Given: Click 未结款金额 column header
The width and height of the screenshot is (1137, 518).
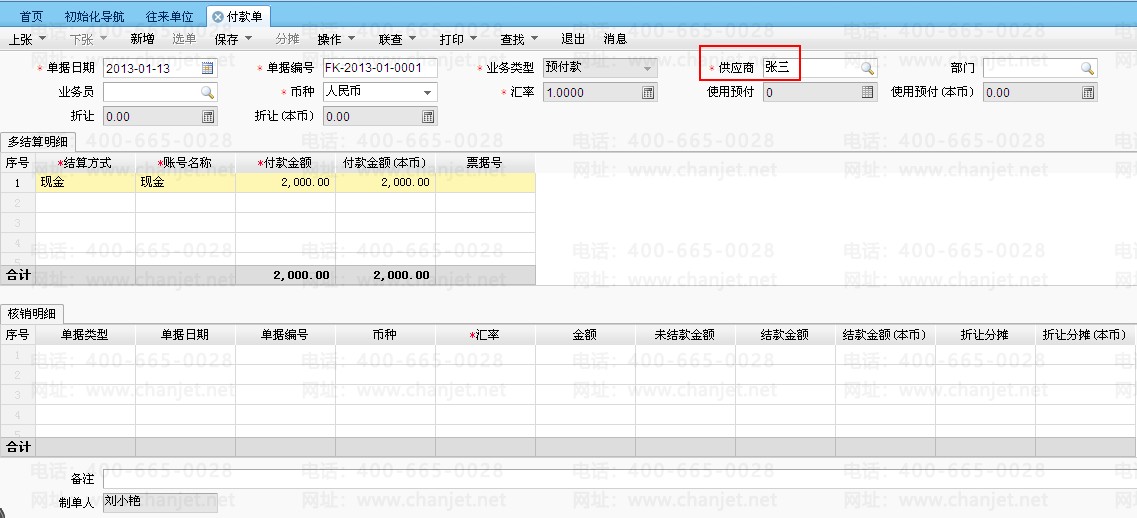Looking at the screenshot, I should point(685,334).
